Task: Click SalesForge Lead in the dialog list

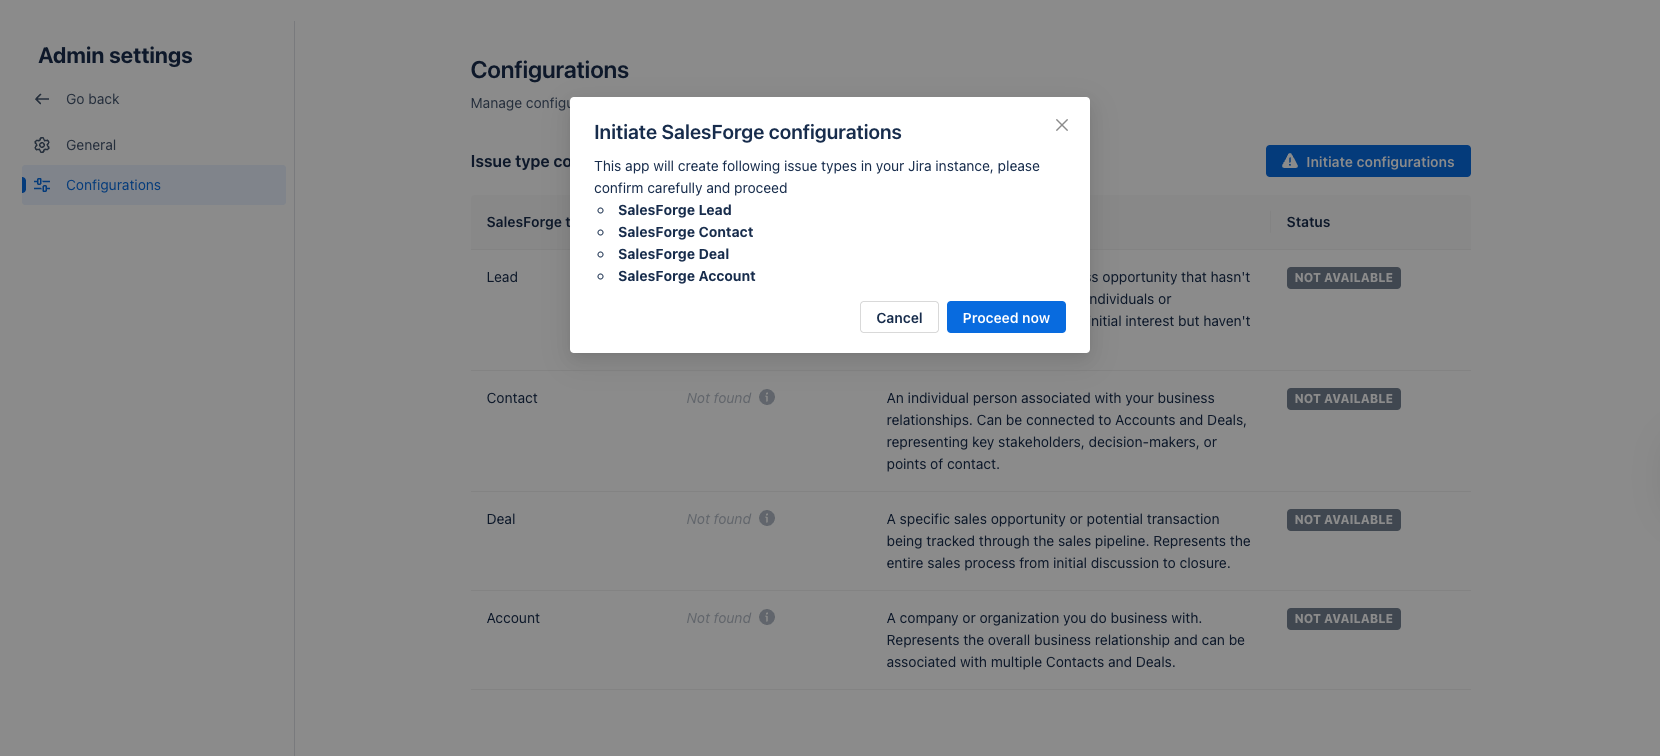Action: (x=675, y=210)
